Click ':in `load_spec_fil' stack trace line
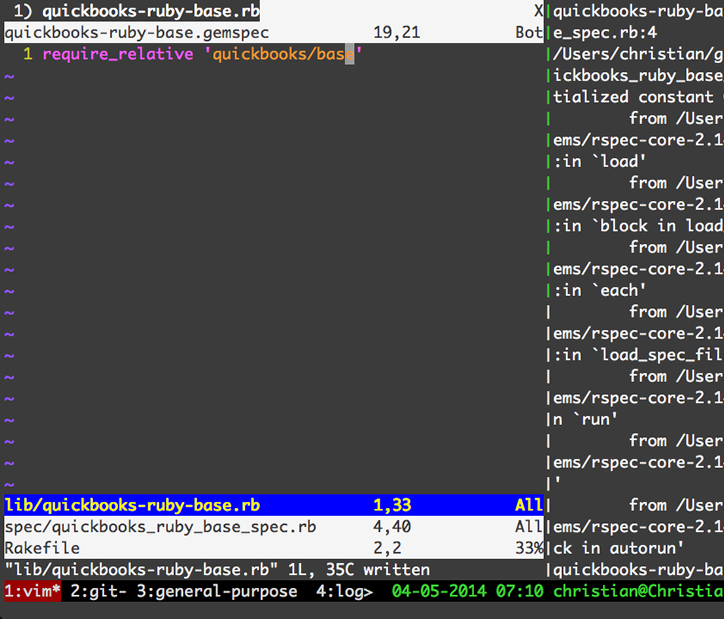The height and width of the screenshot is (619, 724). (x=638, y=355)
